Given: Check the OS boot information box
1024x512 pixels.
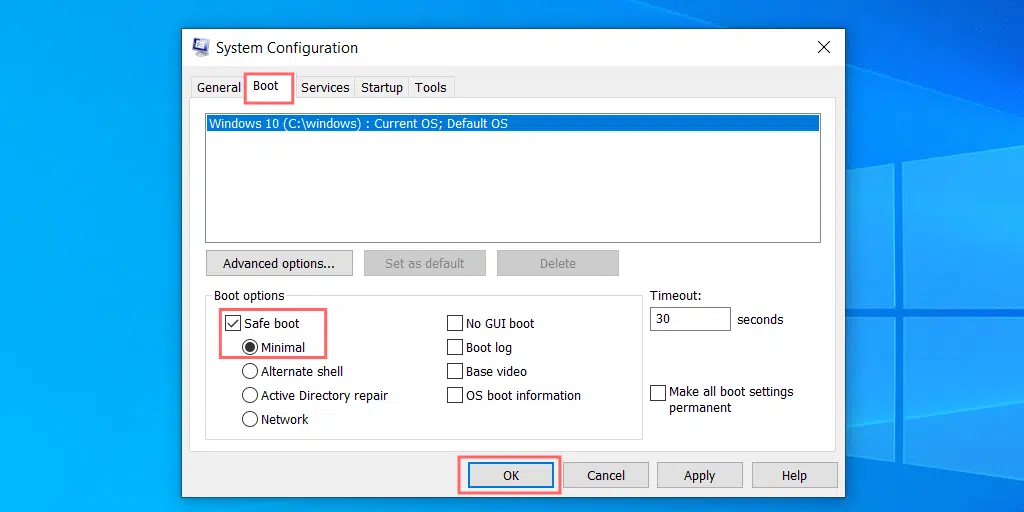Looking at the screenshot, I should pos(455,395).
